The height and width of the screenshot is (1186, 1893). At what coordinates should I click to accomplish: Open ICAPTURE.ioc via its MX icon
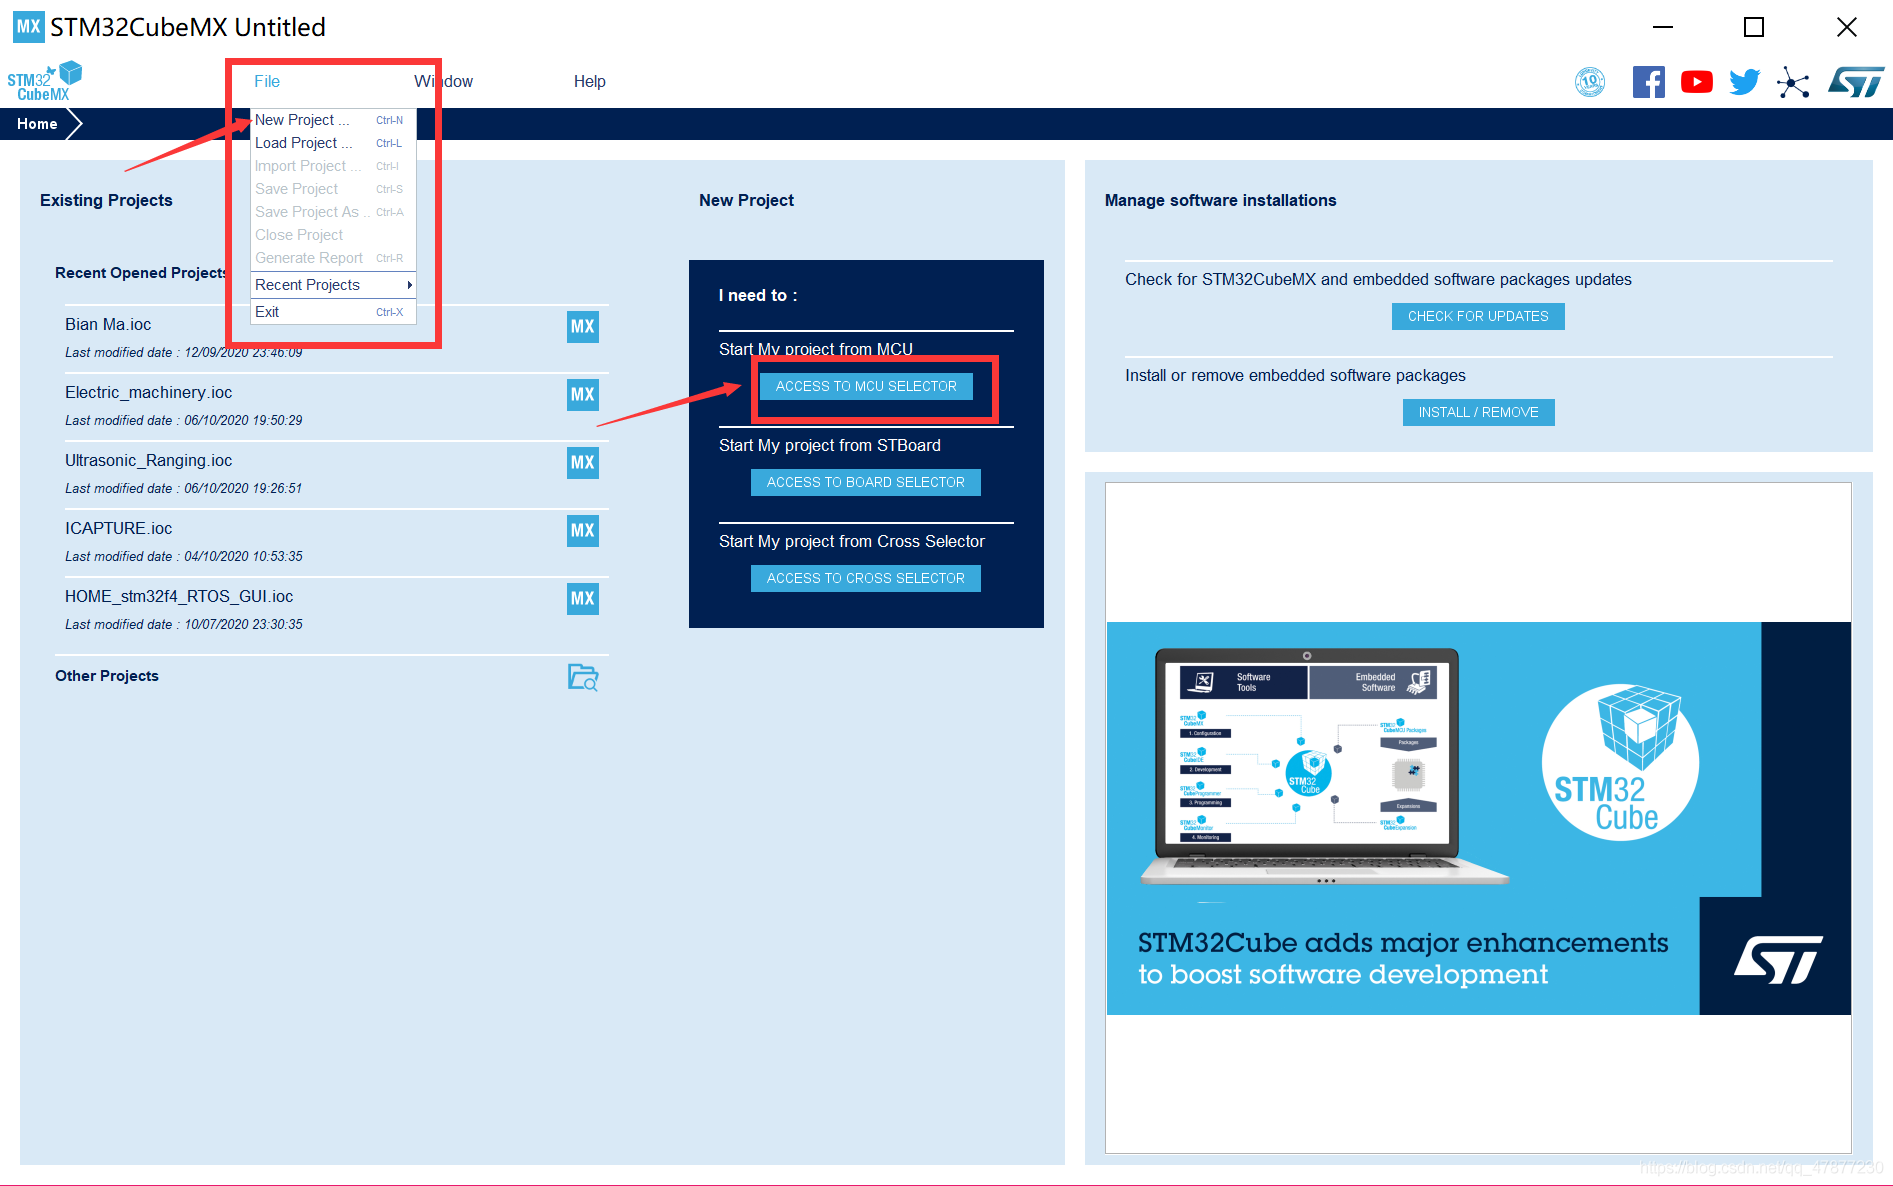(583, 530)
